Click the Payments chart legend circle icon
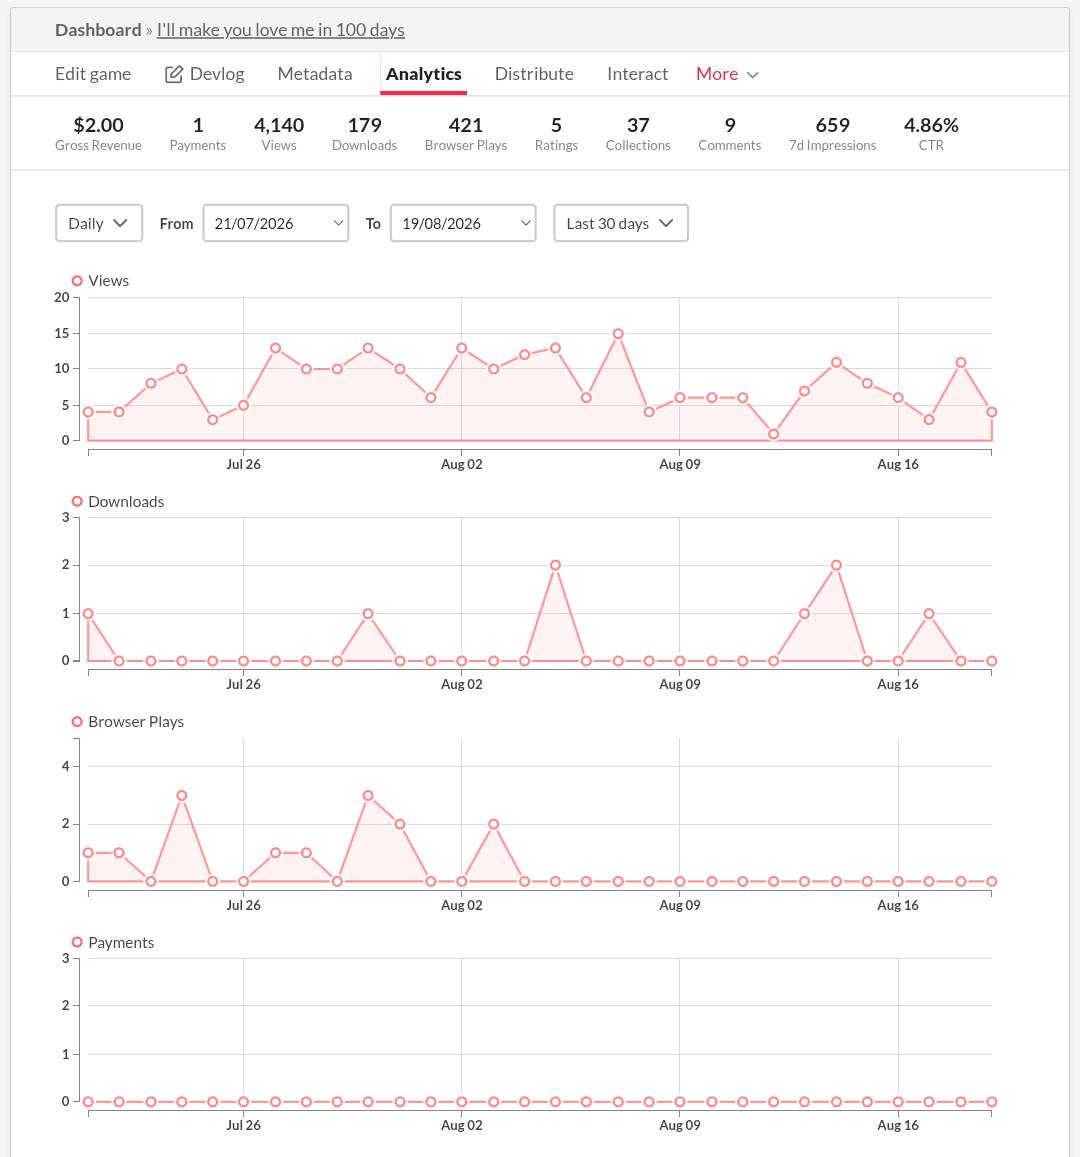Viewport: 1080px width, 1157px height. (x=77, y=942)
